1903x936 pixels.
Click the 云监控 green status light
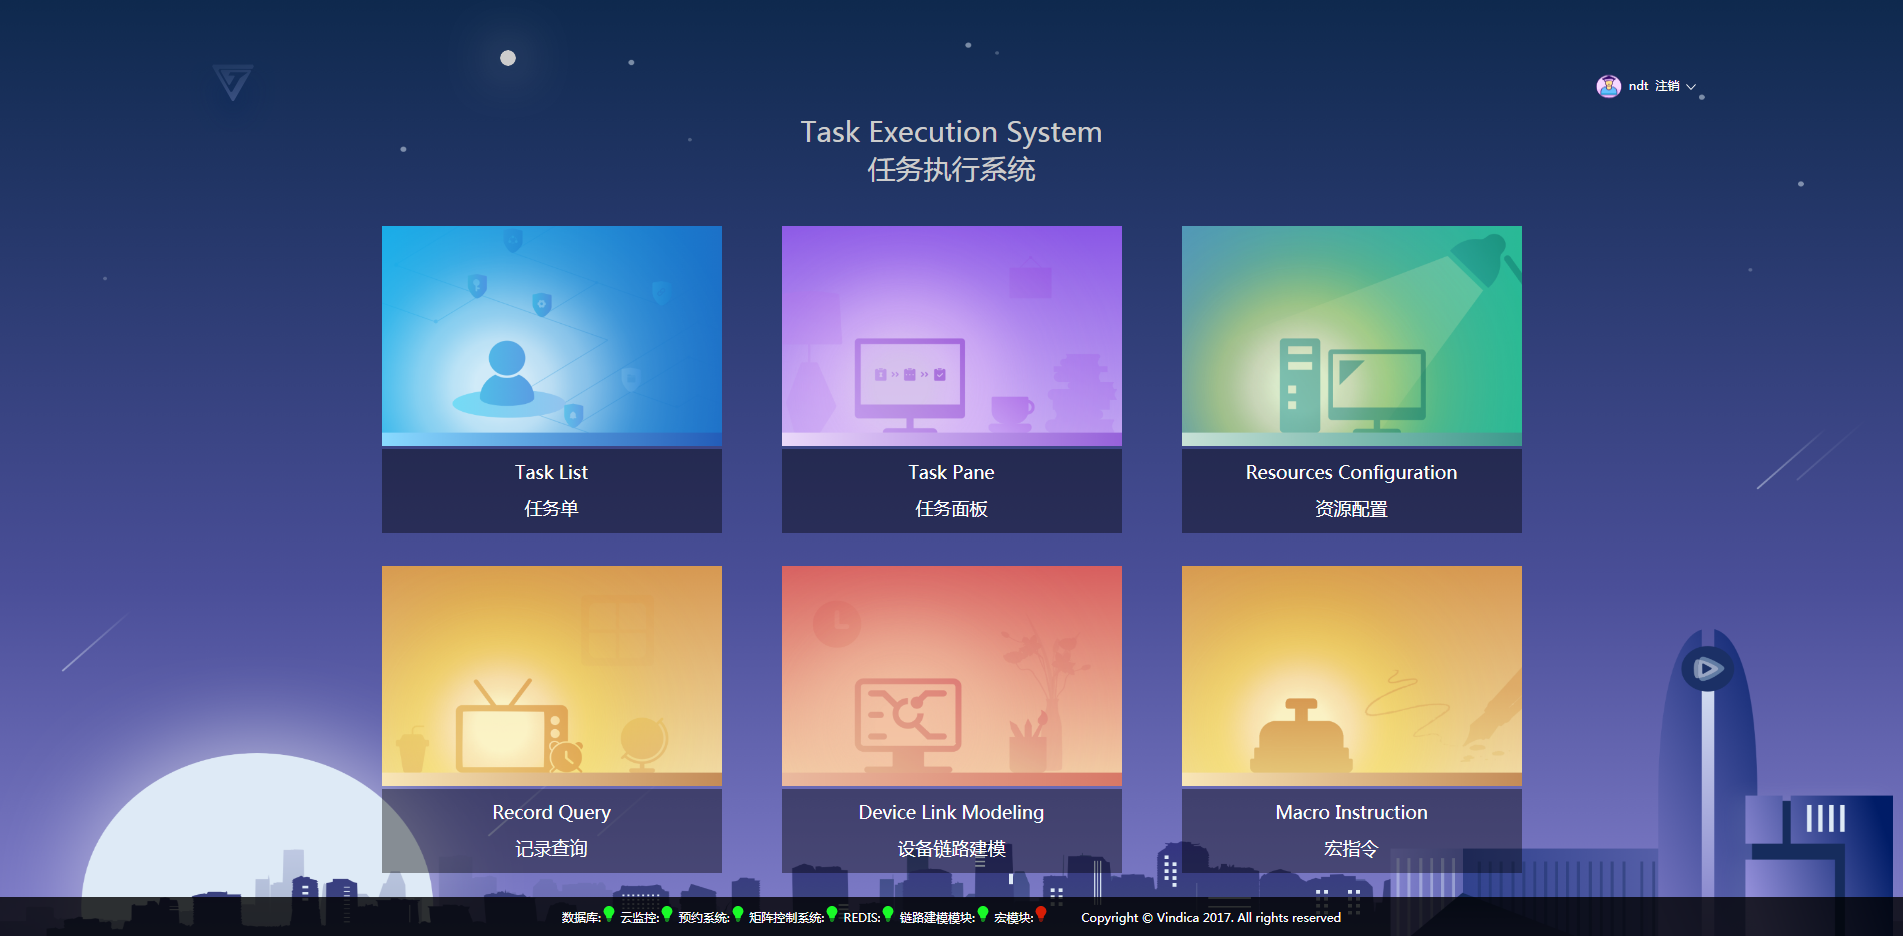click(x=667, y=914)
